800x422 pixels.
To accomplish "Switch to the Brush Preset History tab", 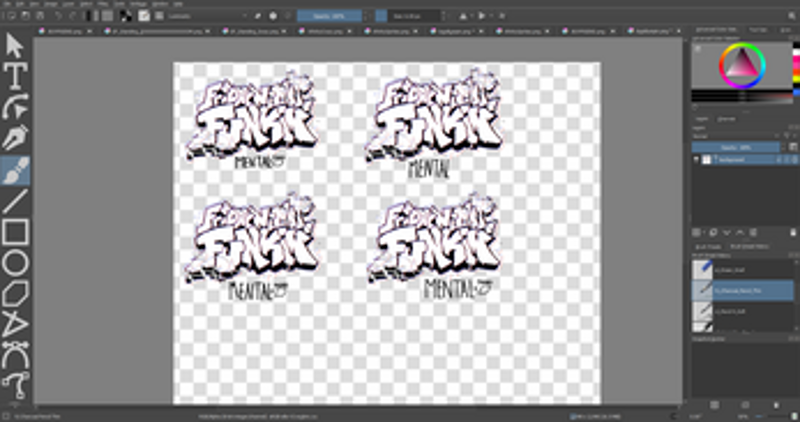I will pyautogui.click(x=749, y=246).
